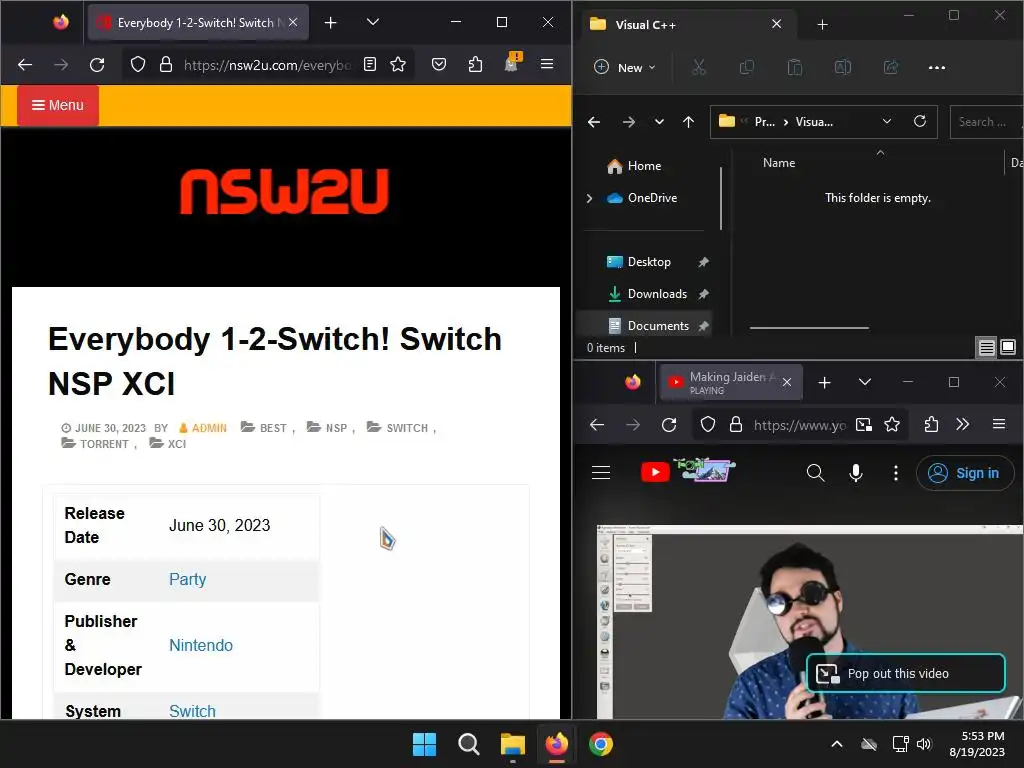The image size is (1024, 768).
Task: Open the XCI category link
Action: pyautogui.click(x=177, y=444)
